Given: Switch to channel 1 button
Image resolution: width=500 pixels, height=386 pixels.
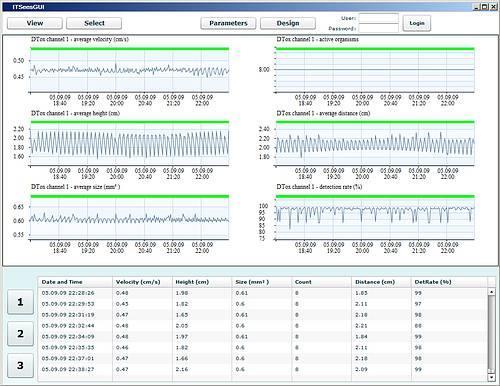Looking at the screenshot, I should [x=20, y=302].
